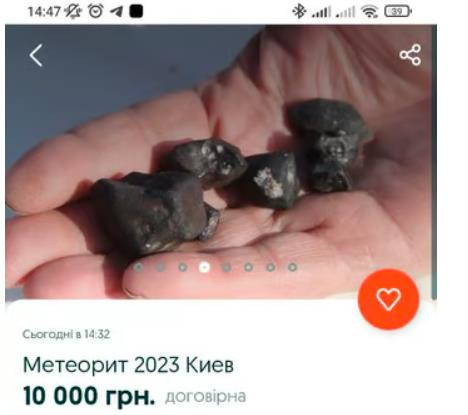Screen dimensions: 468x415
Task: Tap the alarm clock status icon
Action: 96,11
